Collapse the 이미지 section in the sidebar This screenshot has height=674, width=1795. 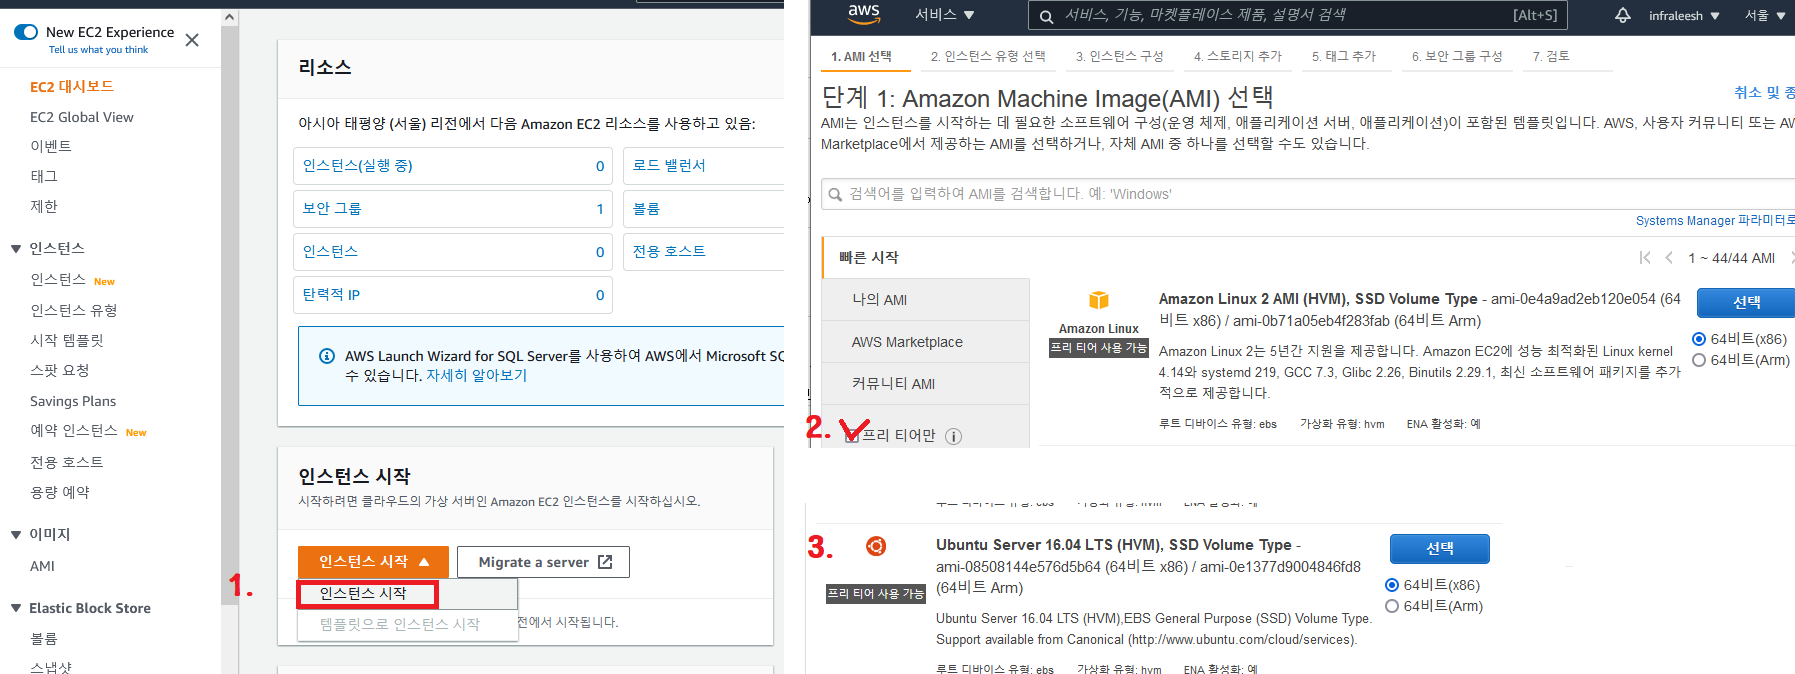coord(16,534)
